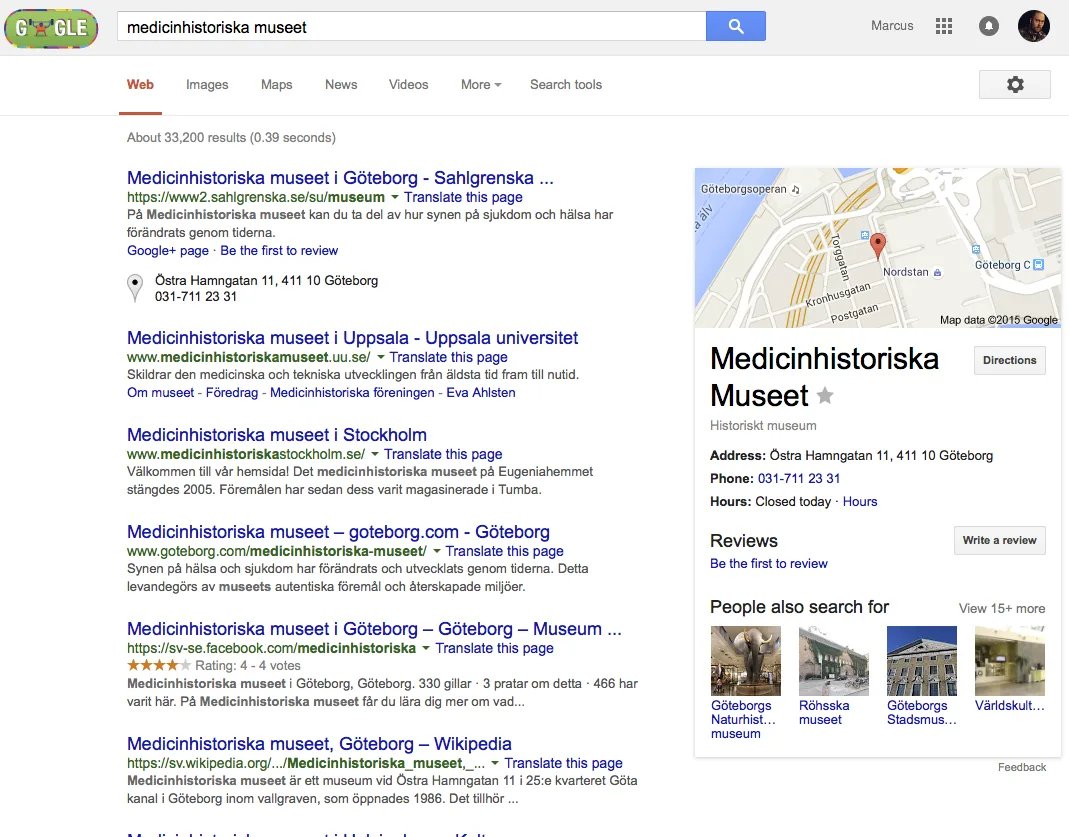The image size is (1069, 837).
Task: Select the Web tab
Action: (x=140, y=85)
